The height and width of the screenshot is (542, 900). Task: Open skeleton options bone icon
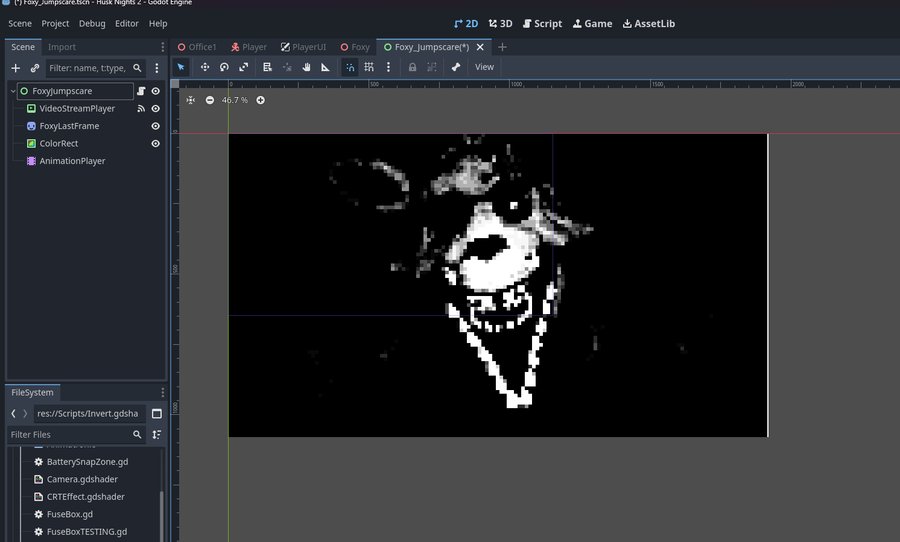pos(456,67)
